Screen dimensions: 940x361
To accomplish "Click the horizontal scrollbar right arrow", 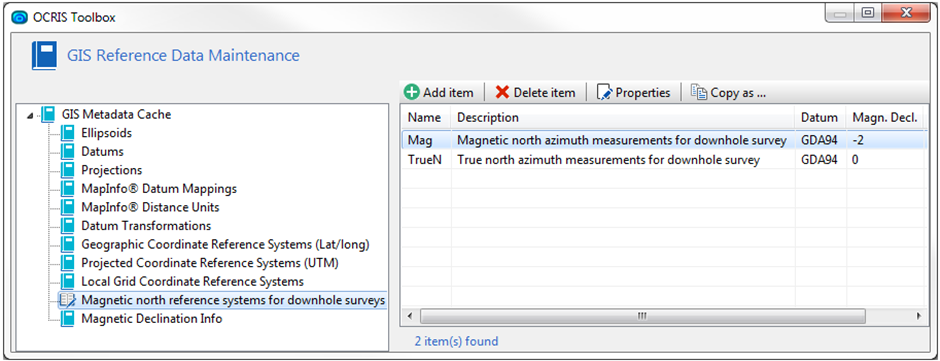I will coord(918,315).
